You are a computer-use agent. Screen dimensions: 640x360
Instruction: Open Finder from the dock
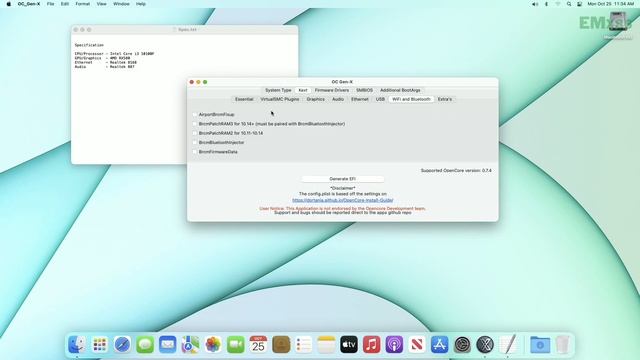(77, 345)
